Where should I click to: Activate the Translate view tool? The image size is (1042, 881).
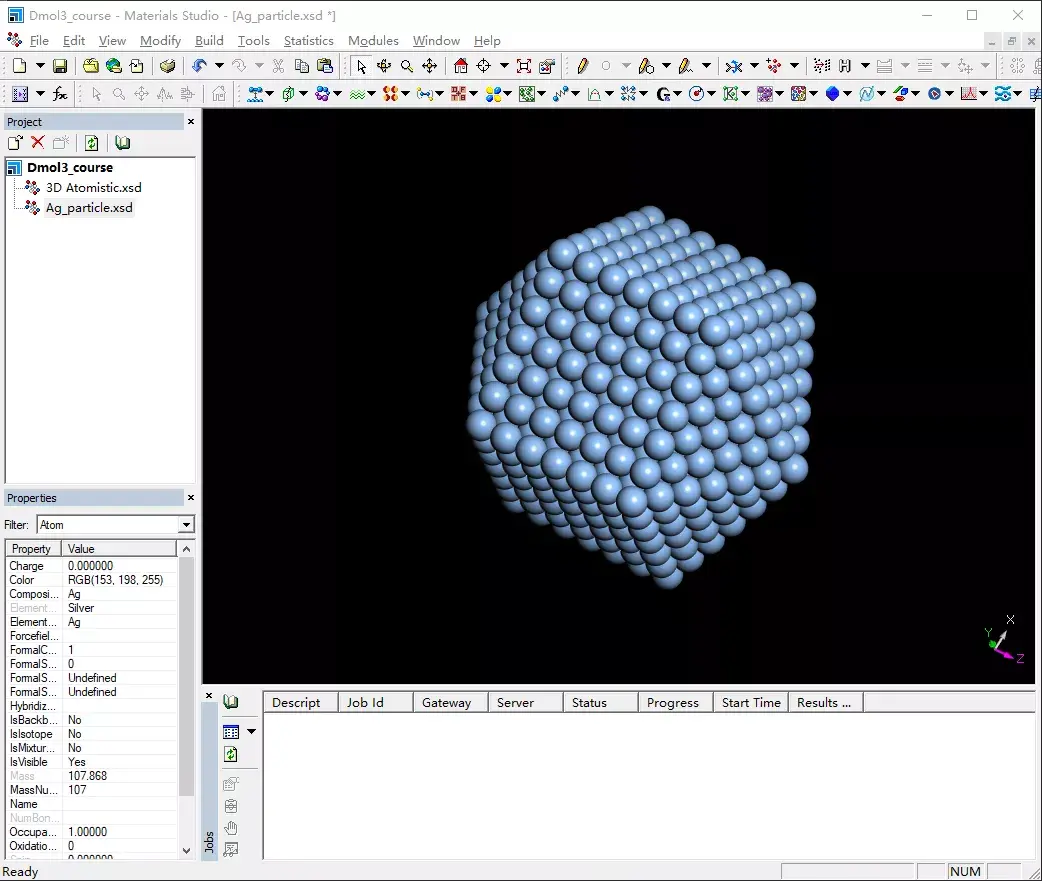click(429, 66)
